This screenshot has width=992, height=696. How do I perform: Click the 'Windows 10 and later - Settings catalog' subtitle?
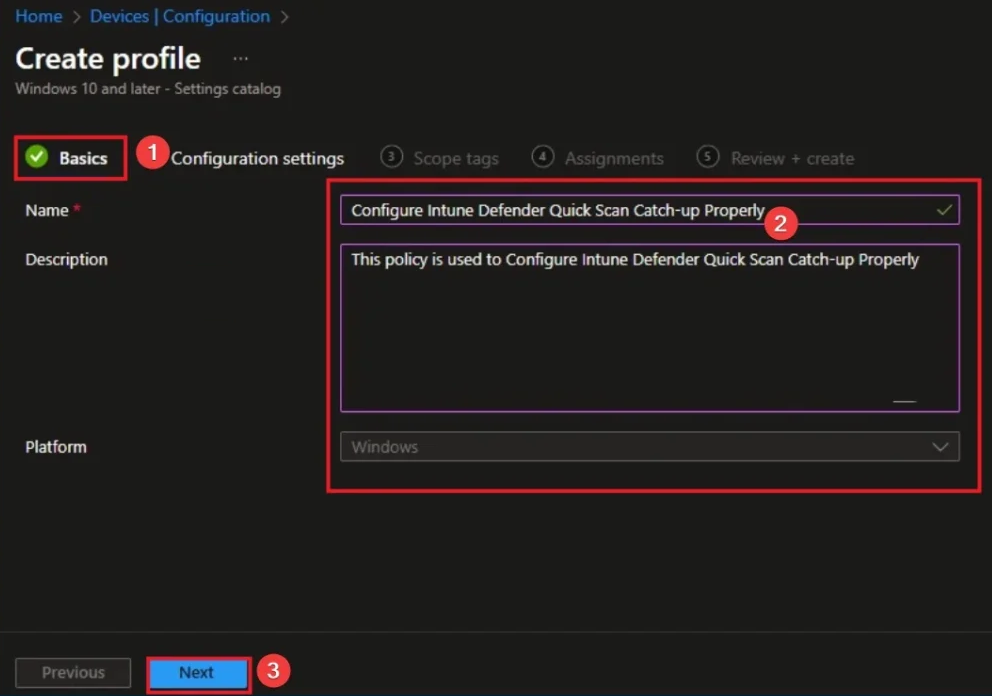(x=148, y=89)
